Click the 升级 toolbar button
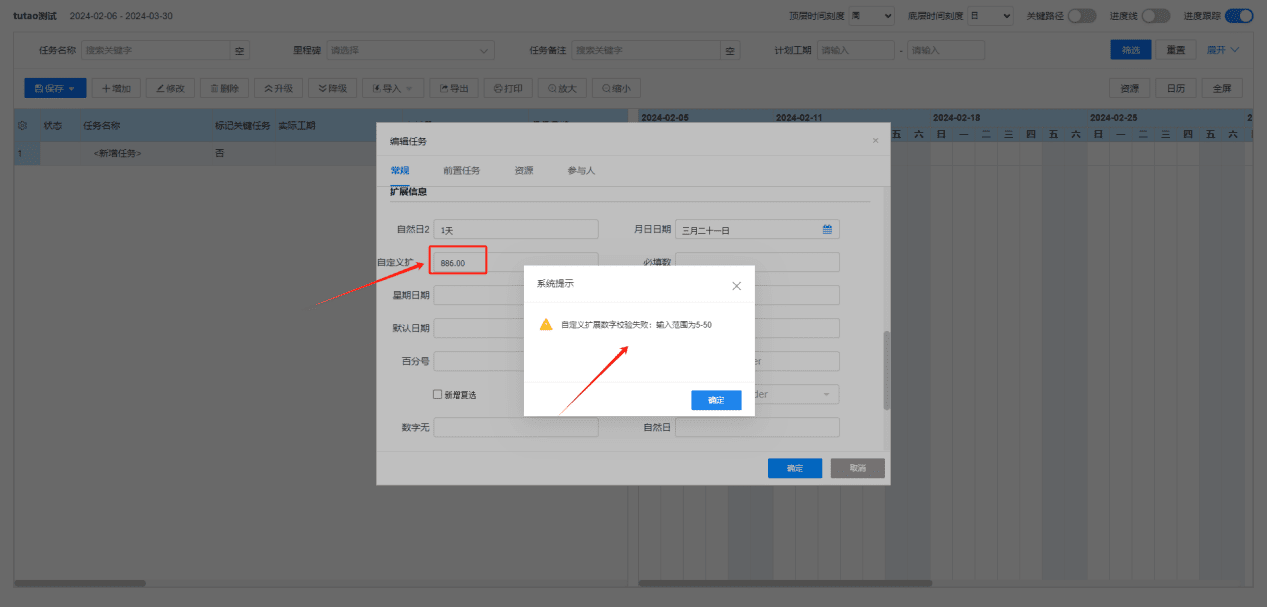The width and height of the screenshot is (1267, 607). [x=279, y=88]
